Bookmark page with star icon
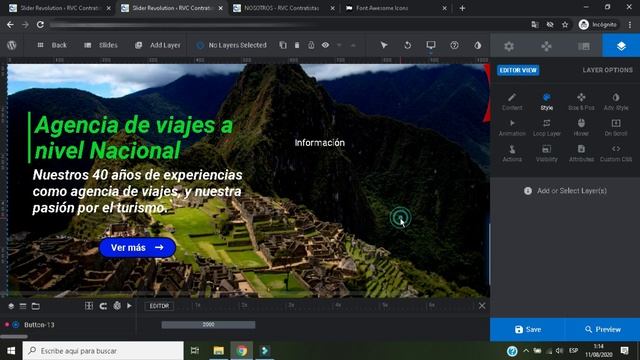Screen dimensions: 640x360 565,25
